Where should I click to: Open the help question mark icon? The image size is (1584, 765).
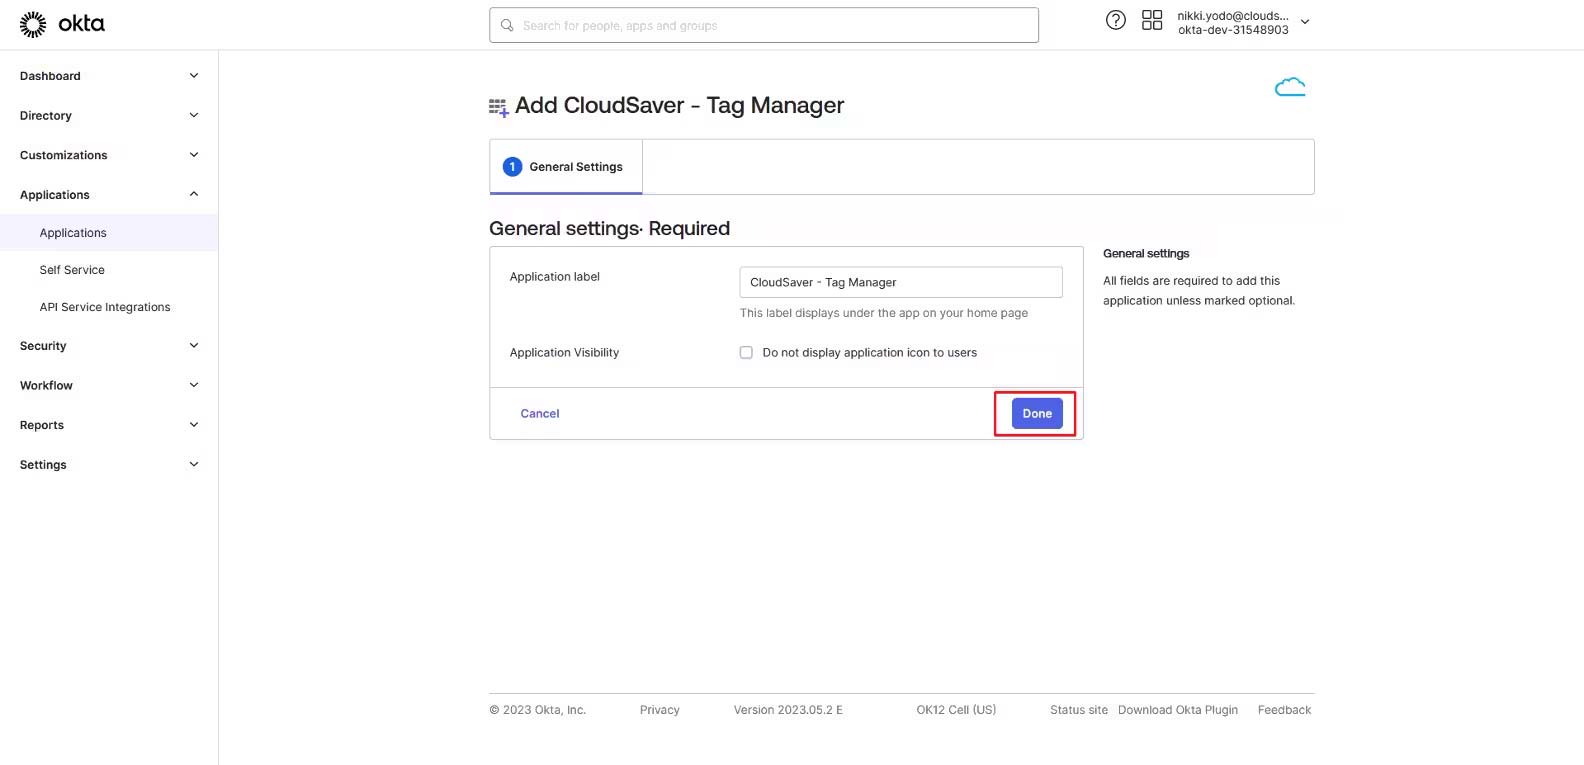click(1116, 20)
